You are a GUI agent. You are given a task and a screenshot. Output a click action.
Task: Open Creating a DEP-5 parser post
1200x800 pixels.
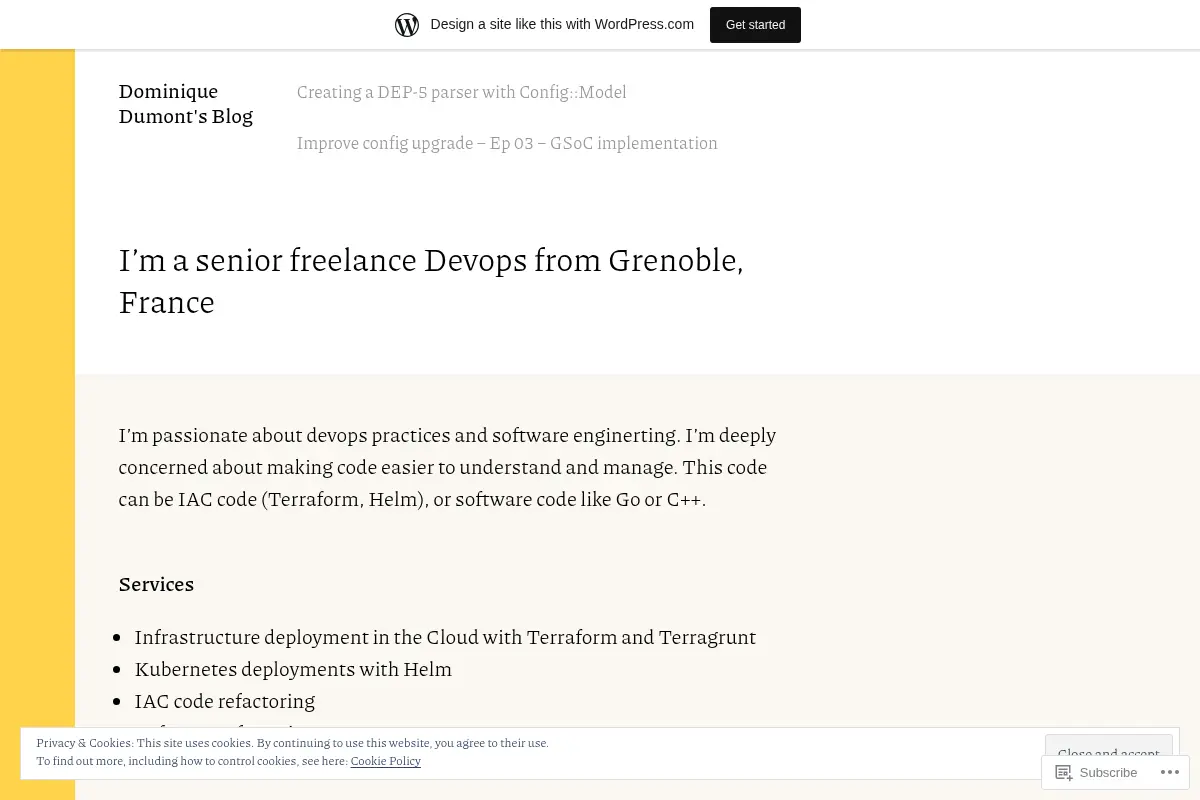click(462, 92)
